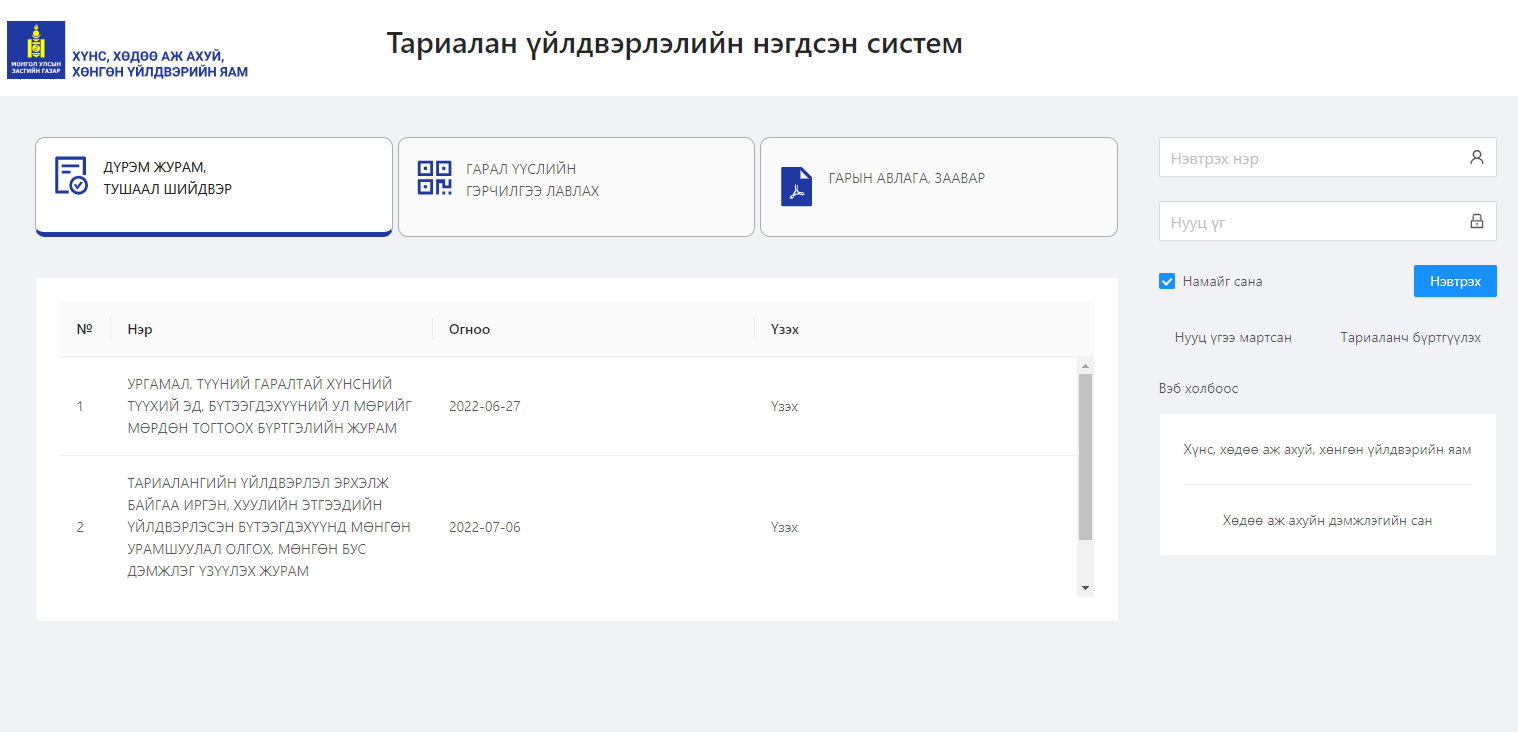Click the Нууц үгээ мартсан link

coord(1233,338)
